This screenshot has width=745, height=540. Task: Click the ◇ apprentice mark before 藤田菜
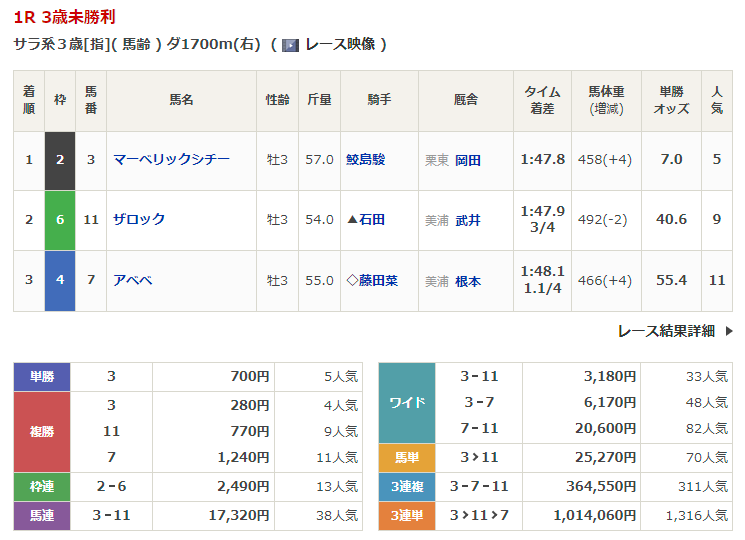click(352, 281)
